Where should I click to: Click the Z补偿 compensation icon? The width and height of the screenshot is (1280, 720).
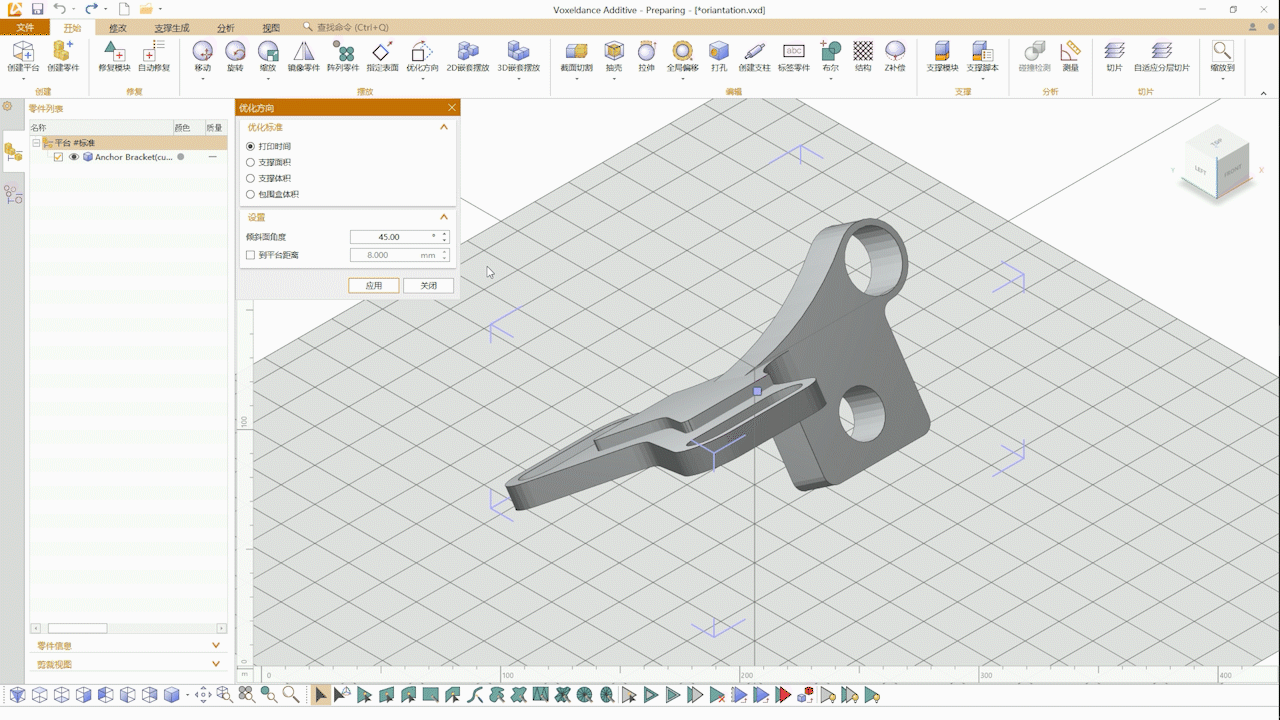pos(895,51)
